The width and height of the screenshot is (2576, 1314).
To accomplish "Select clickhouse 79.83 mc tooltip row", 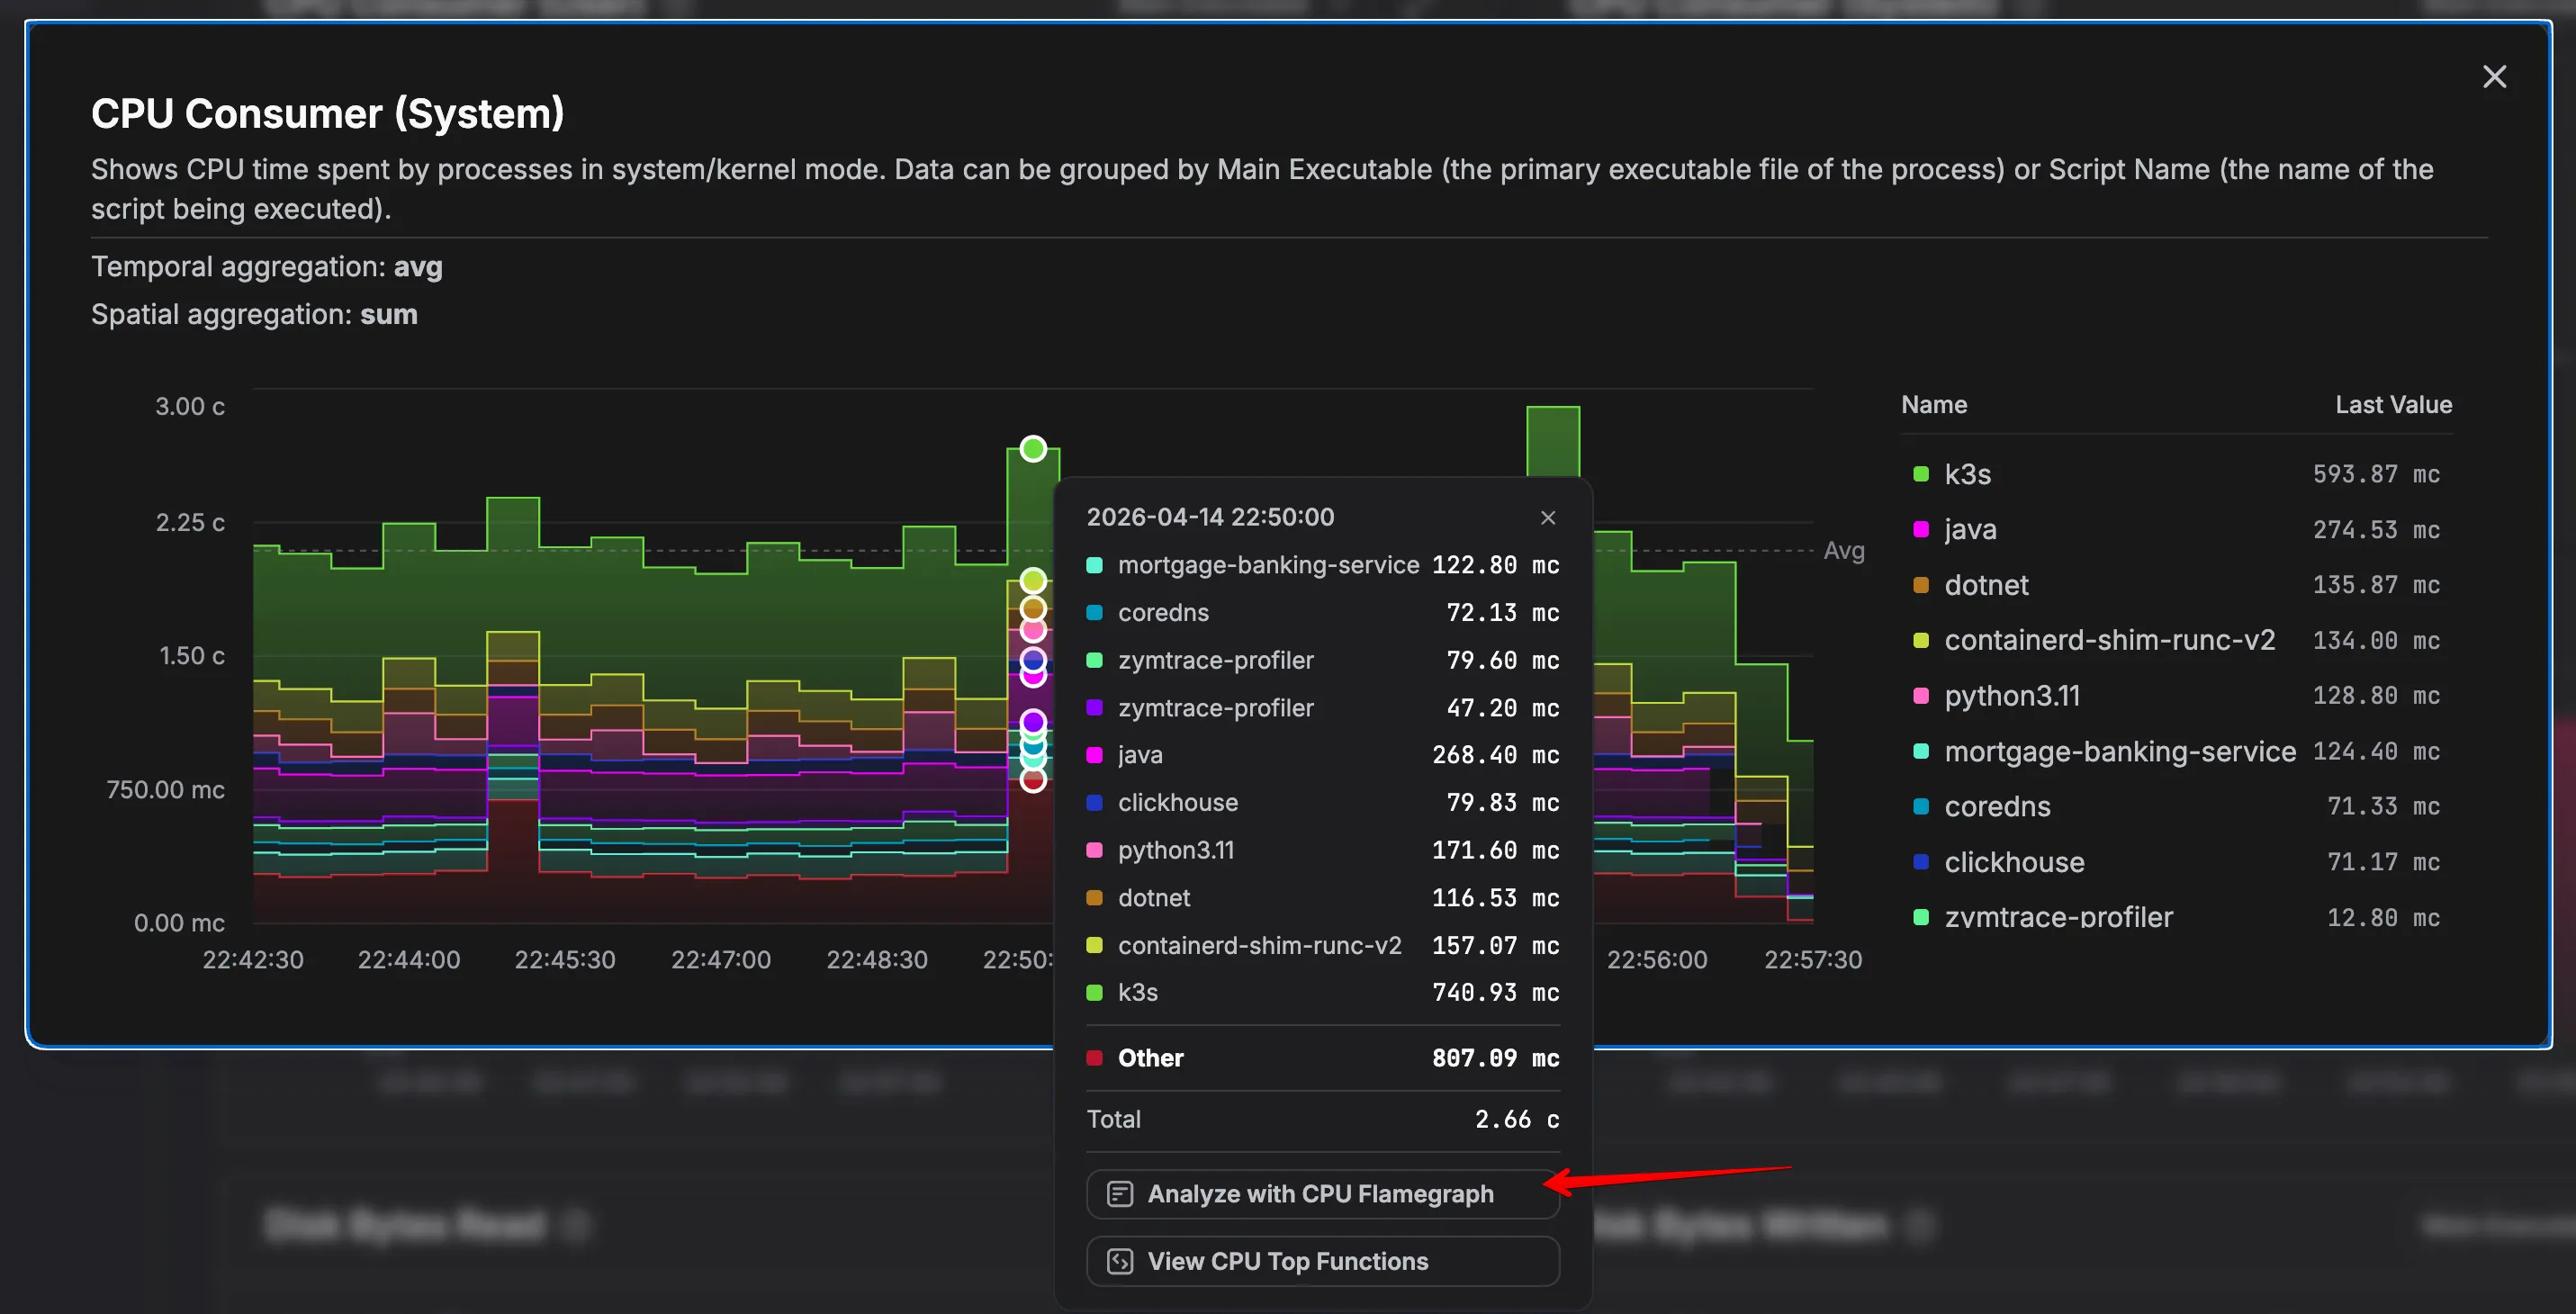I will pos(1322,802).
